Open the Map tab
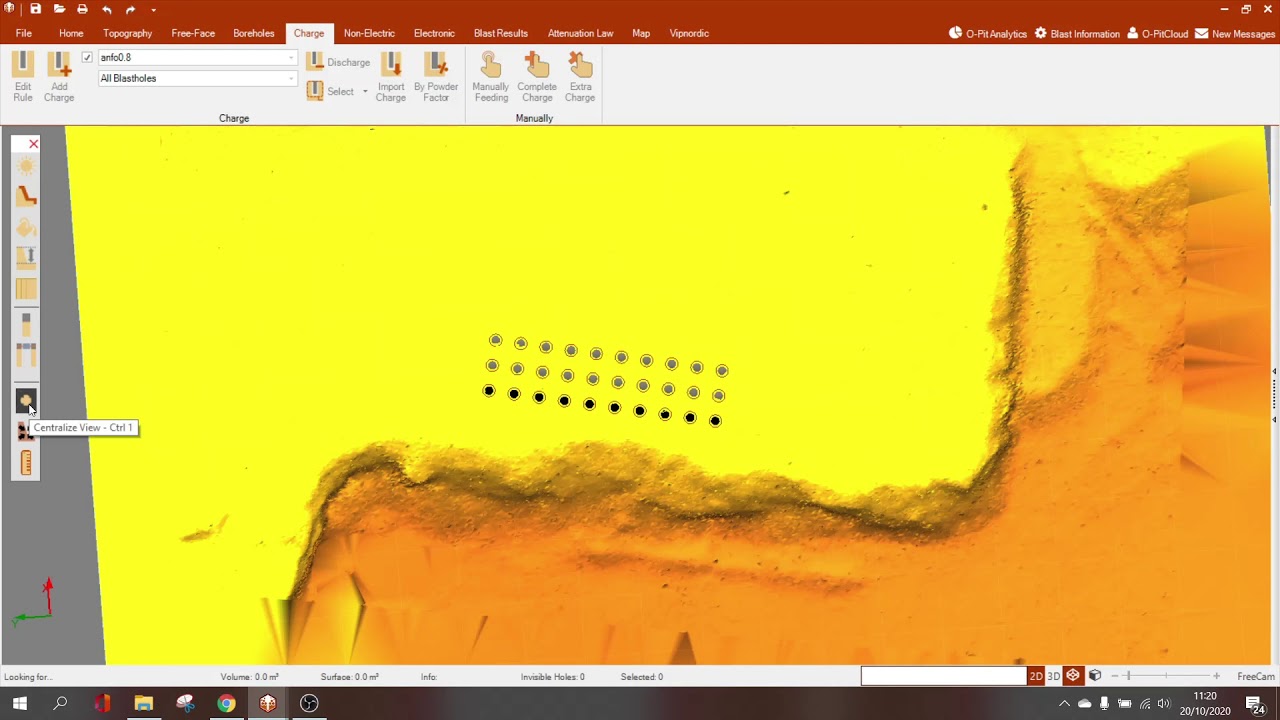 [x=641, y=33]
